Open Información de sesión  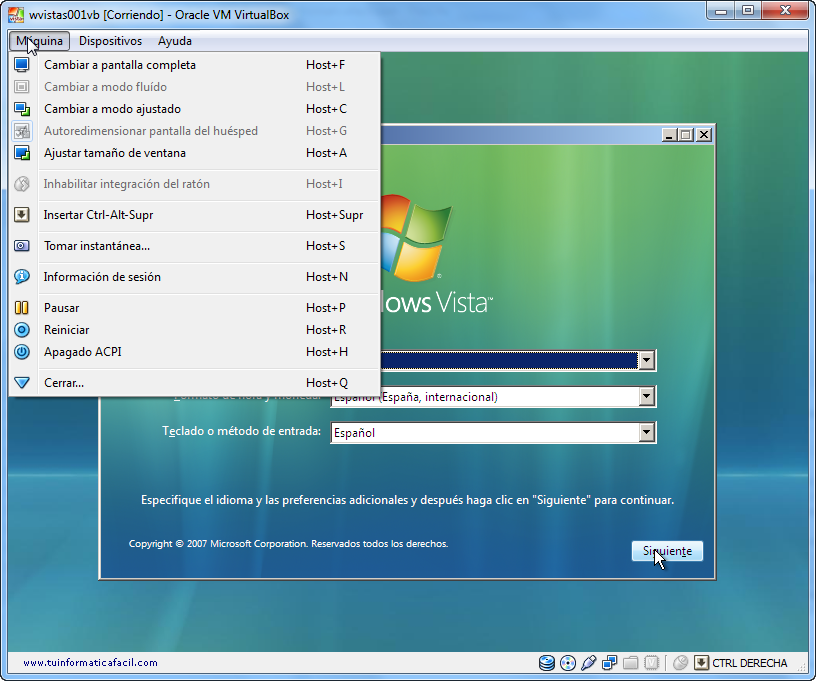pos(195,277)
